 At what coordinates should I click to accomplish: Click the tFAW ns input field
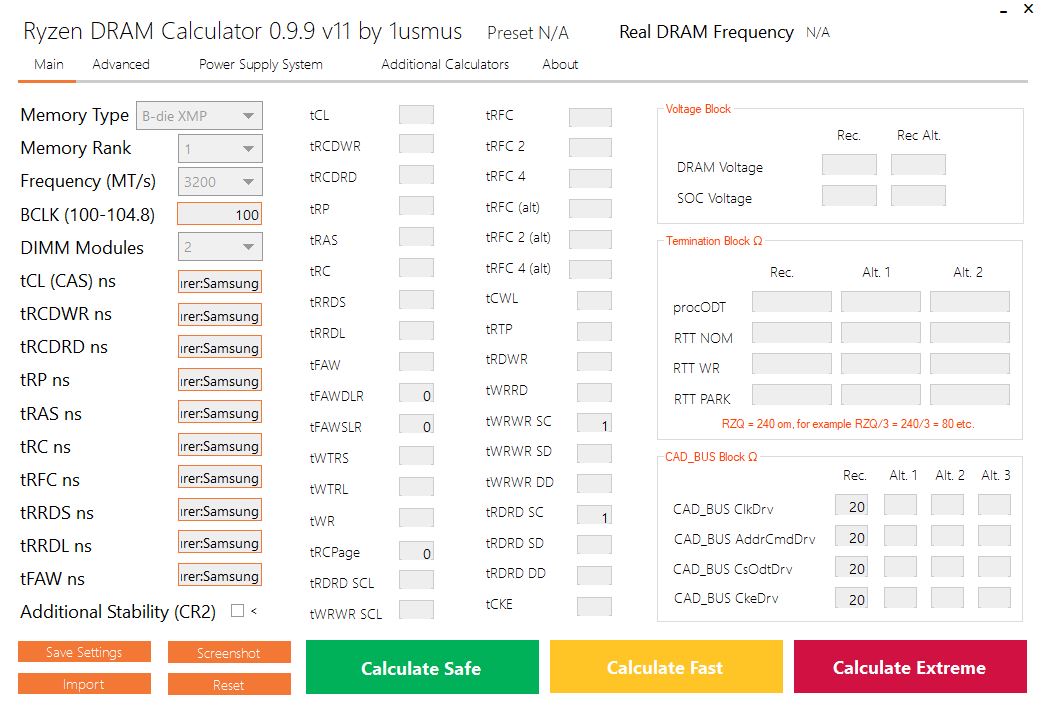point(219,575)
